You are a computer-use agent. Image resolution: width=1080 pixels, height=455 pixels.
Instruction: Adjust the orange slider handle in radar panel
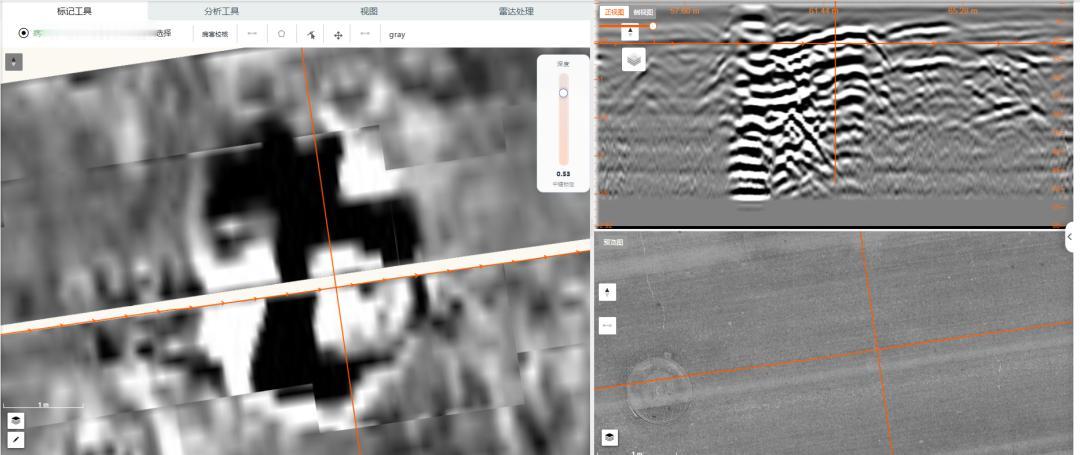(652, 26)
